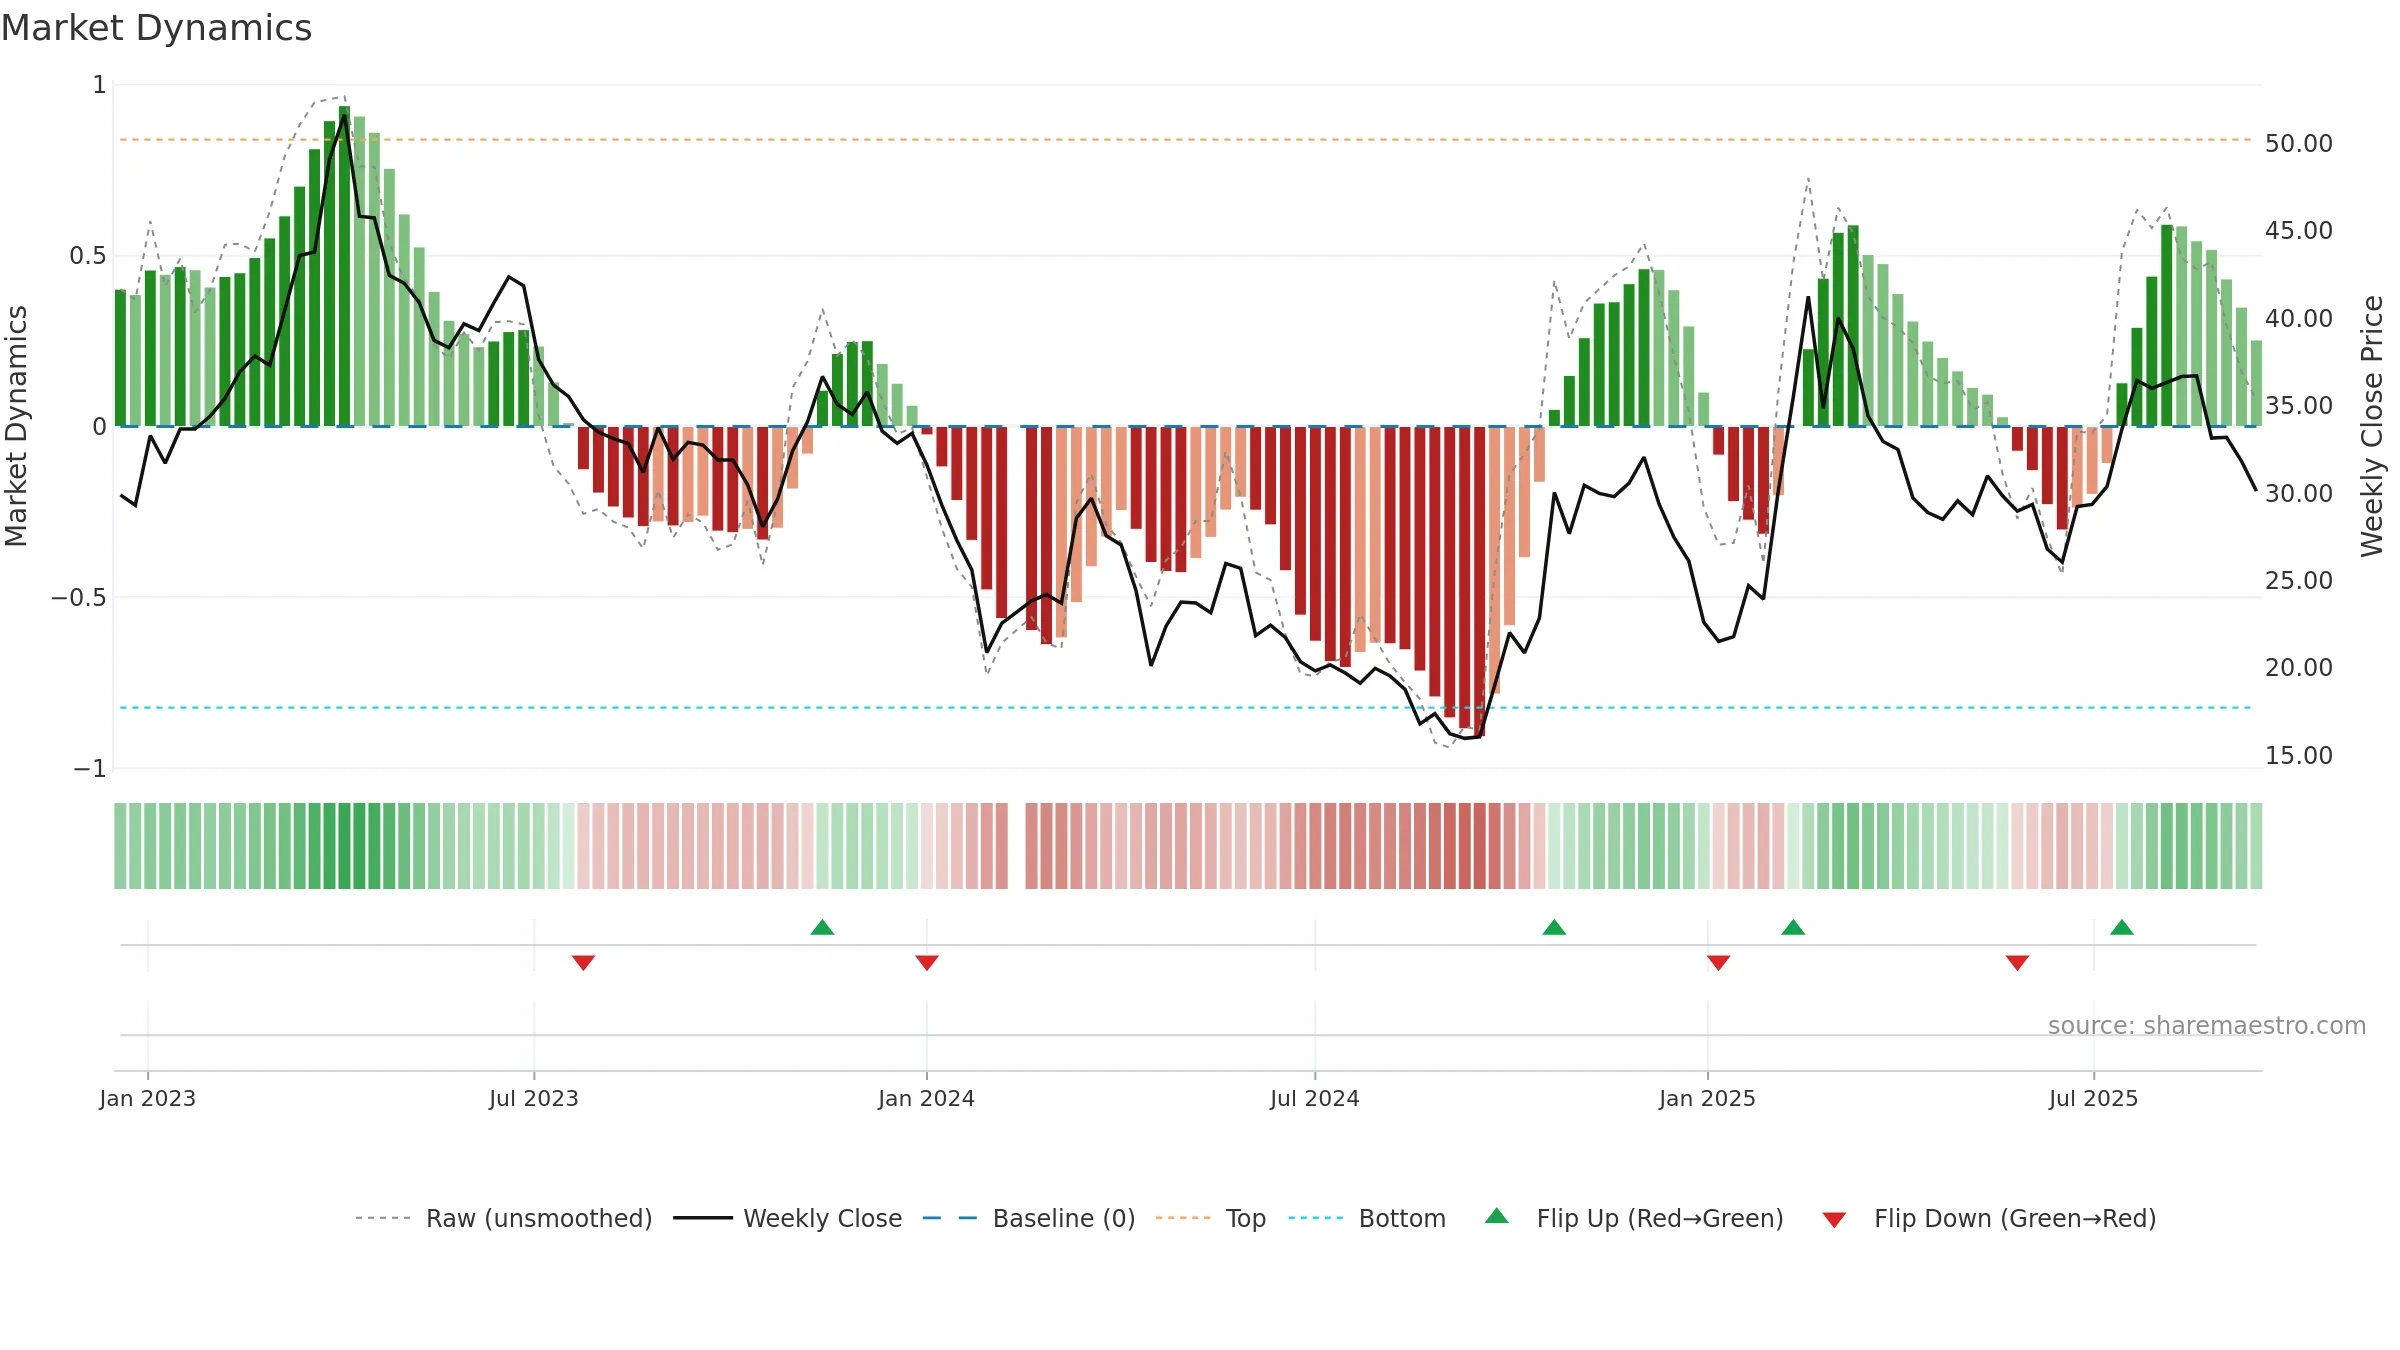Click the Raw (unsmoothed) legend entry

[x=503, y=1218]
